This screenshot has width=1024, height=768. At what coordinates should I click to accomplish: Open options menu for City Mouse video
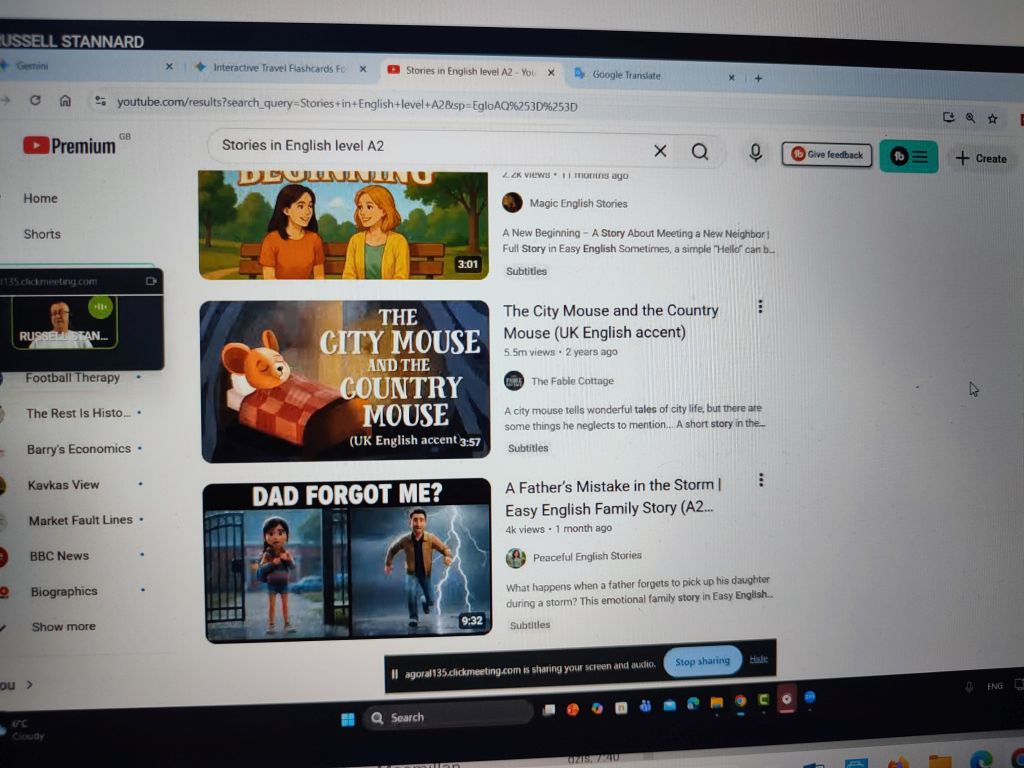point(760,307)
